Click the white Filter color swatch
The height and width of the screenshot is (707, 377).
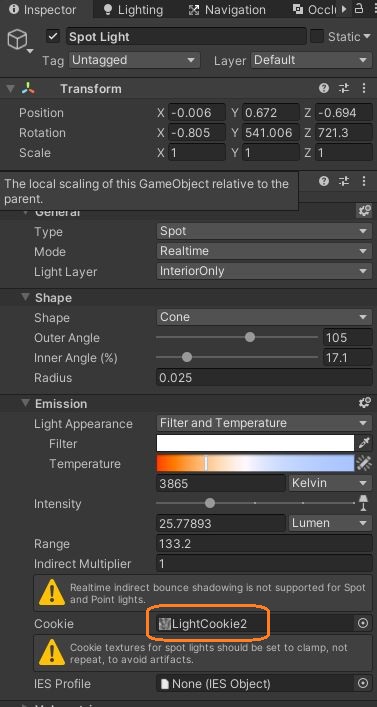(255, 443)
